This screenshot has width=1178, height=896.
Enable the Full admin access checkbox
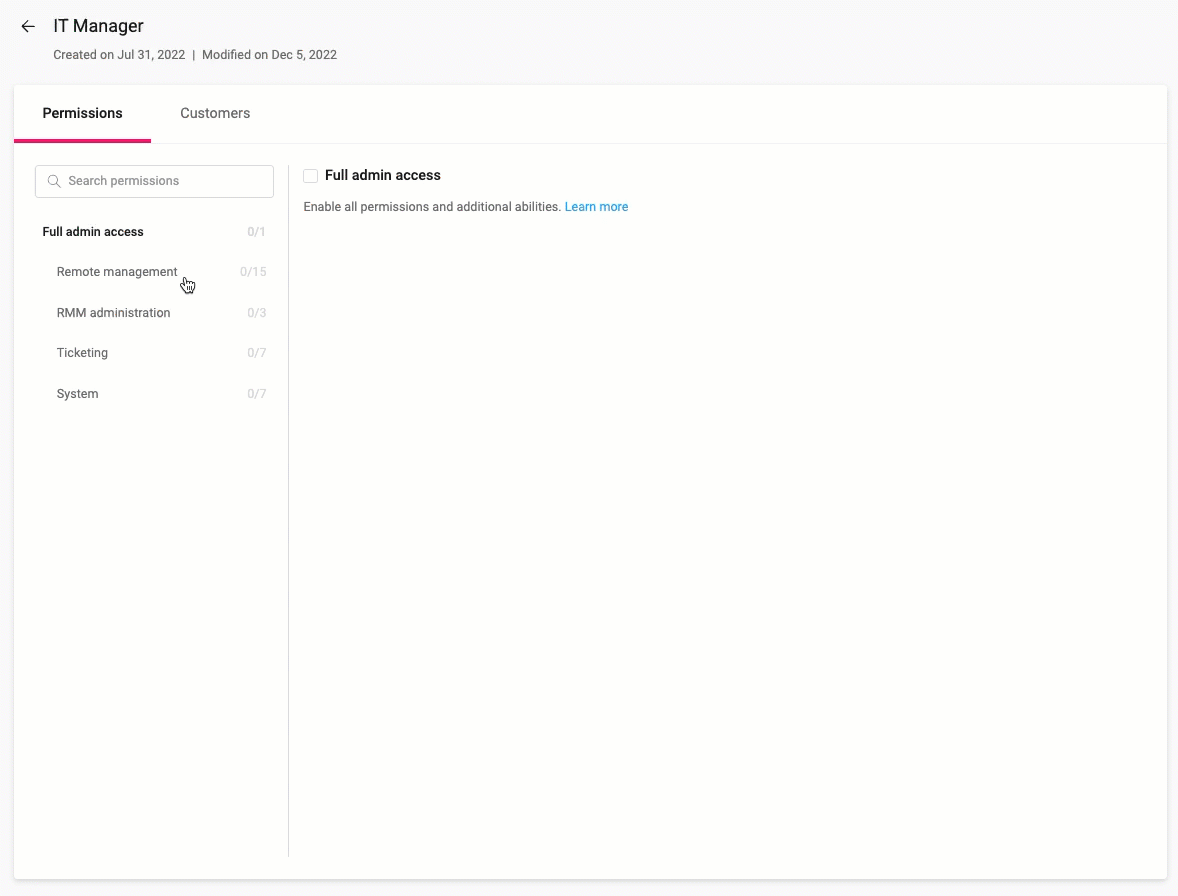point(311,176)
